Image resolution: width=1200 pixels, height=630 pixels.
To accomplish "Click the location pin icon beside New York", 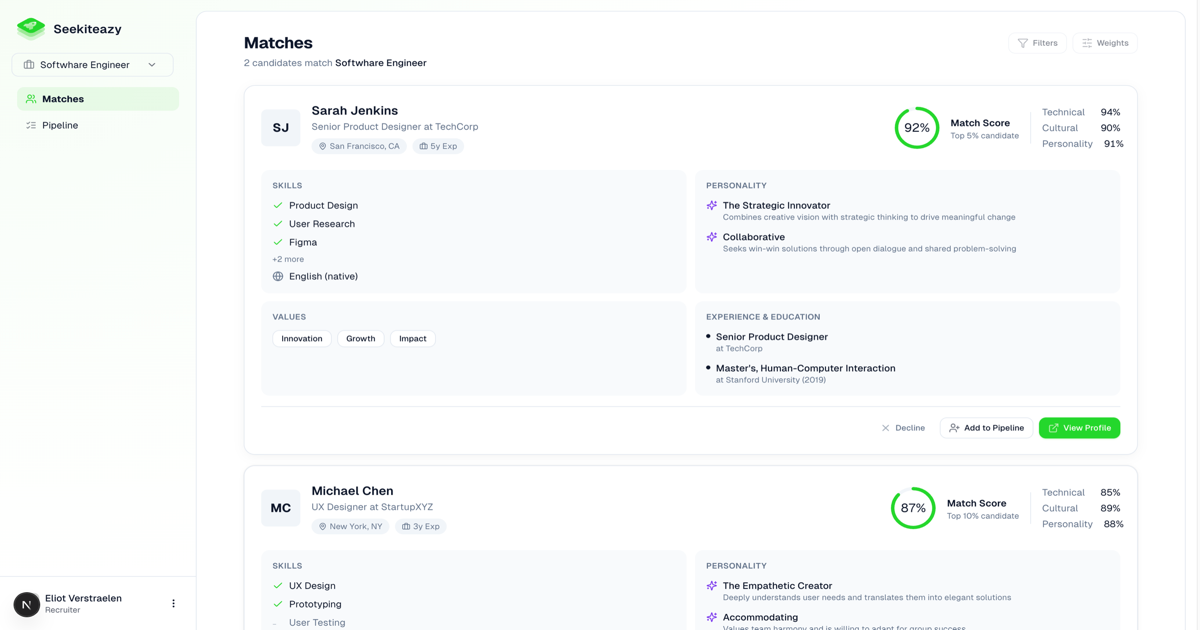I will (x=323, y=526).
